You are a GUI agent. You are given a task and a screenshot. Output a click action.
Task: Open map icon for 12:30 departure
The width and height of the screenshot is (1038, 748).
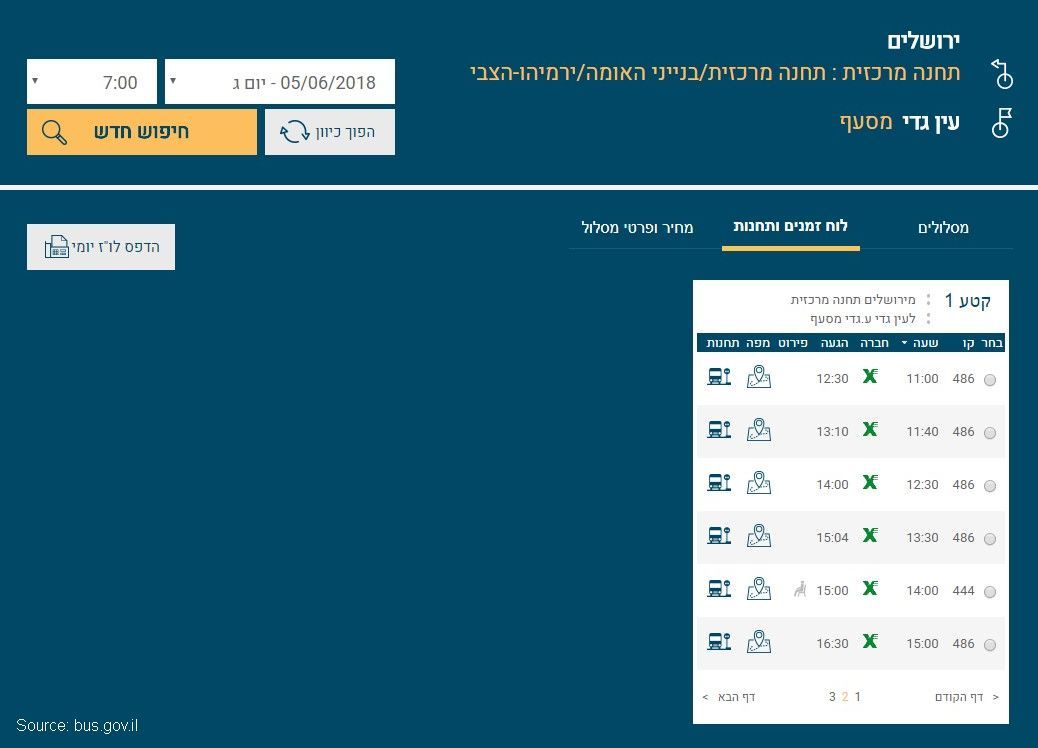coord(759,483)
